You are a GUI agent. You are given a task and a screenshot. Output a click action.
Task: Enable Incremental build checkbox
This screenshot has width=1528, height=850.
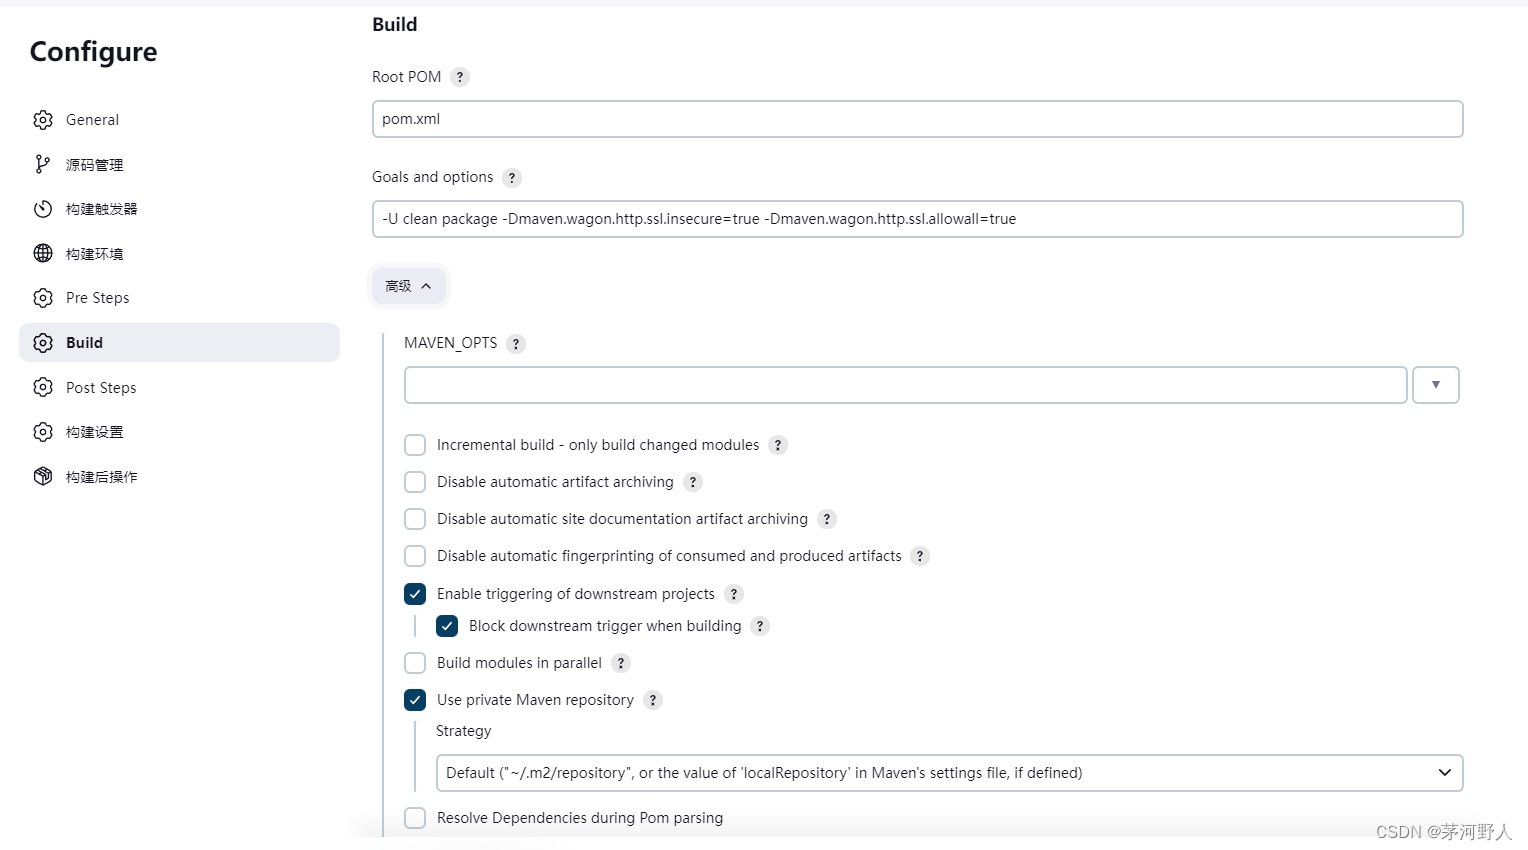415,445
